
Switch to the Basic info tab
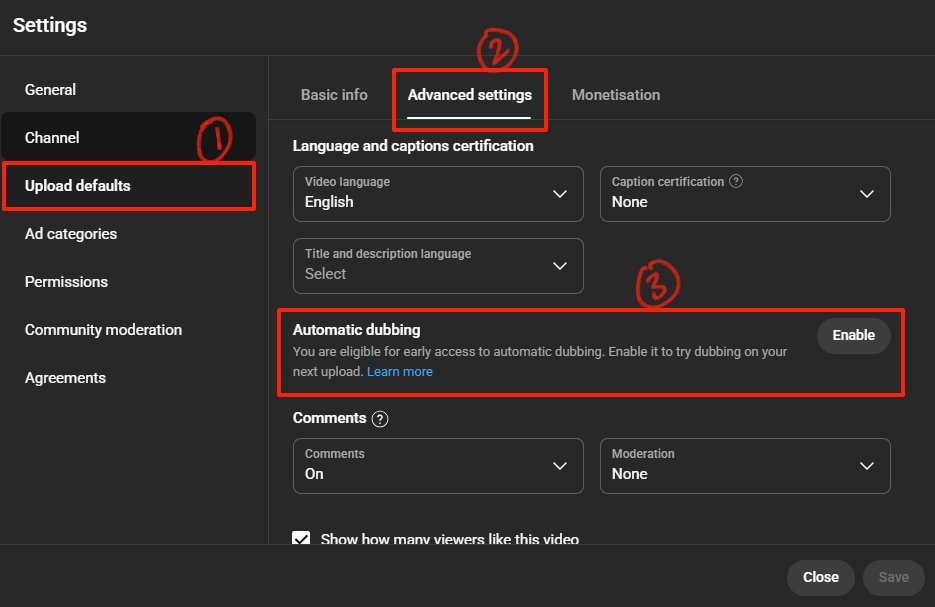[334, 94]
